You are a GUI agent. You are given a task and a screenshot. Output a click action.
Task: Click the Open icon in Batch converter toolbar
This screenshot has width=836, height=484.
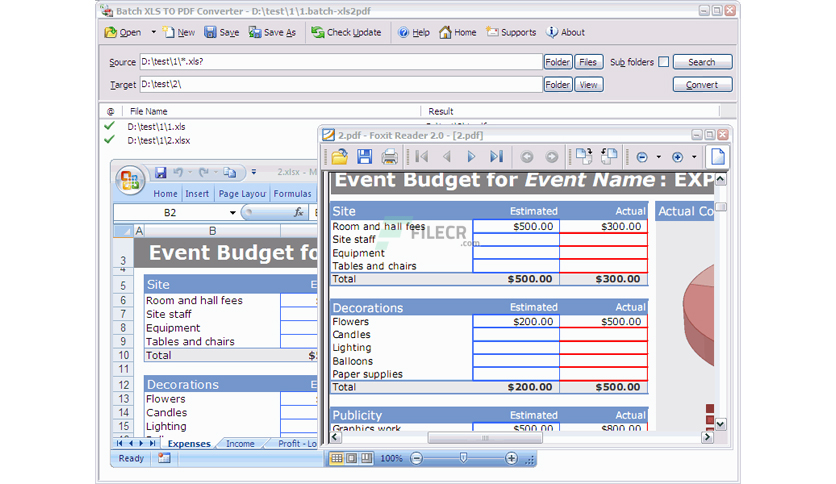click(x=111, y=33)
